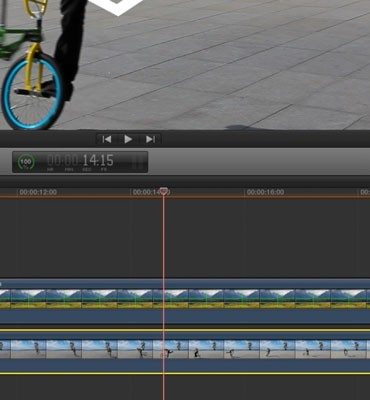Click the rightmost dancer thumbnail frame

[x=350, y=349]
